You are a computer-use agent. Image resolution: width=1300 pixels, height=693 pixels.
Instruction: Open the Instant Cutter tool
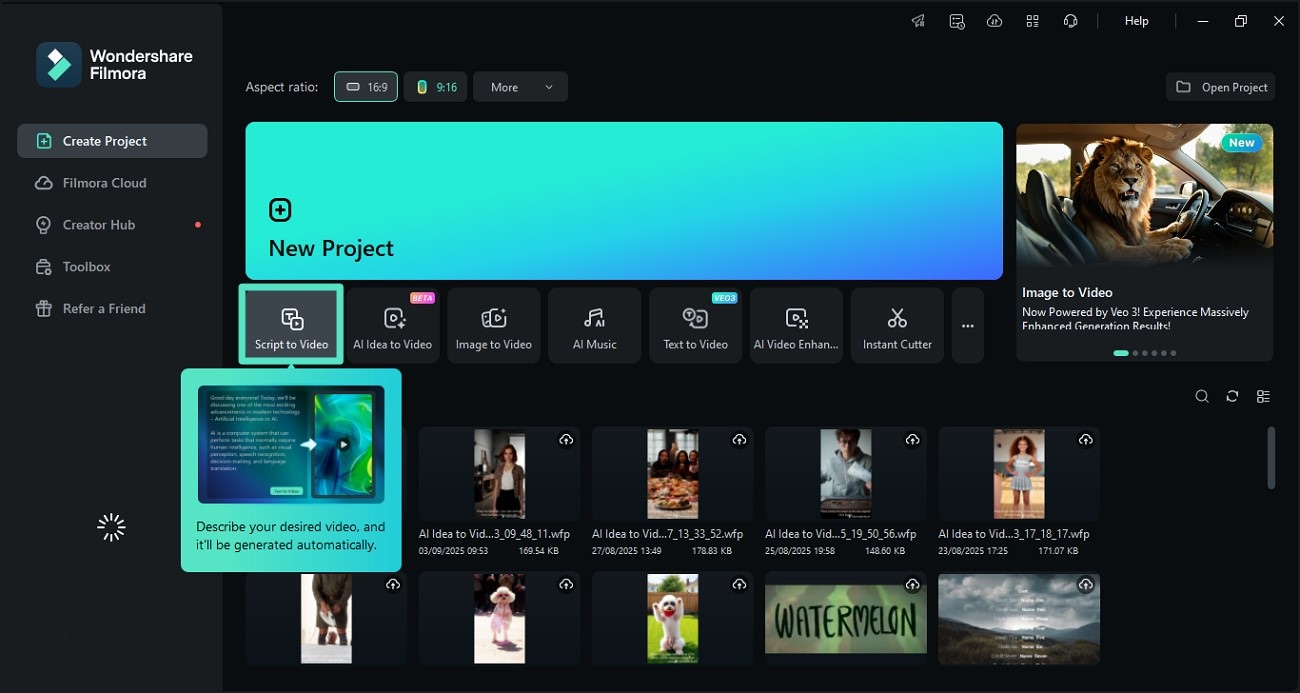click(897, 325)
